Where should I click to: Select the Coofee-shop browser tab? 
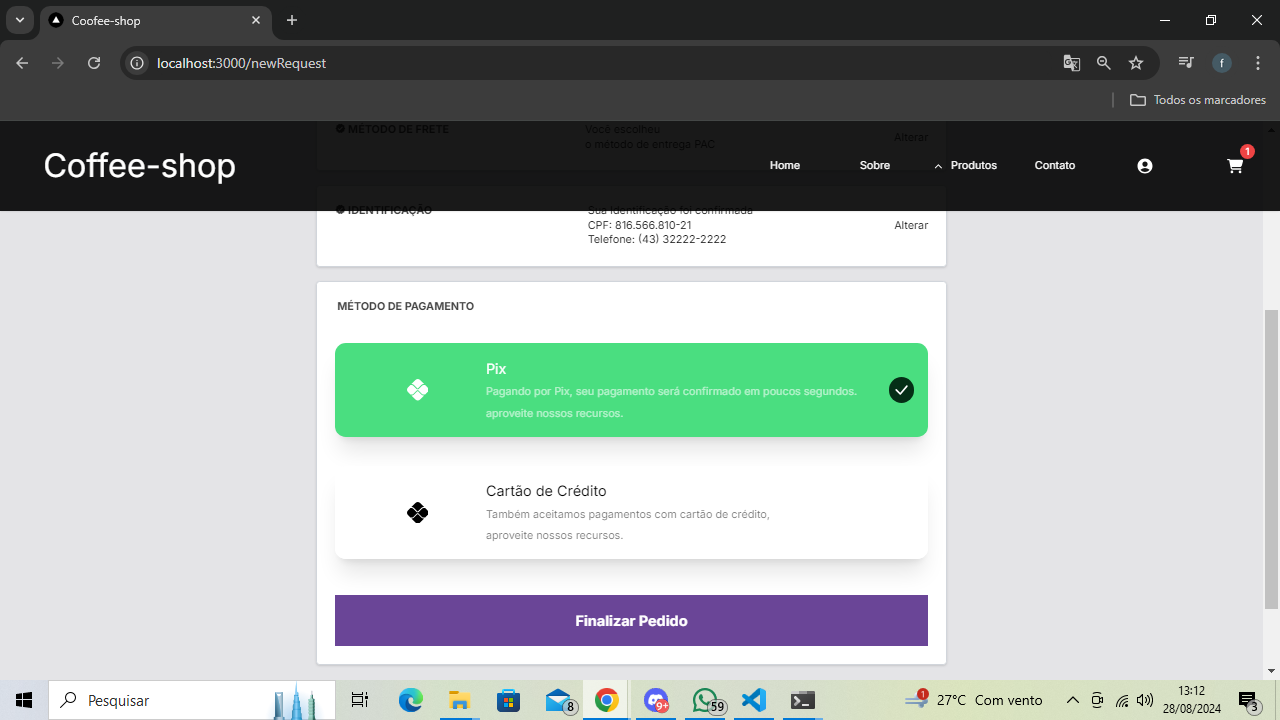(155, 20)
